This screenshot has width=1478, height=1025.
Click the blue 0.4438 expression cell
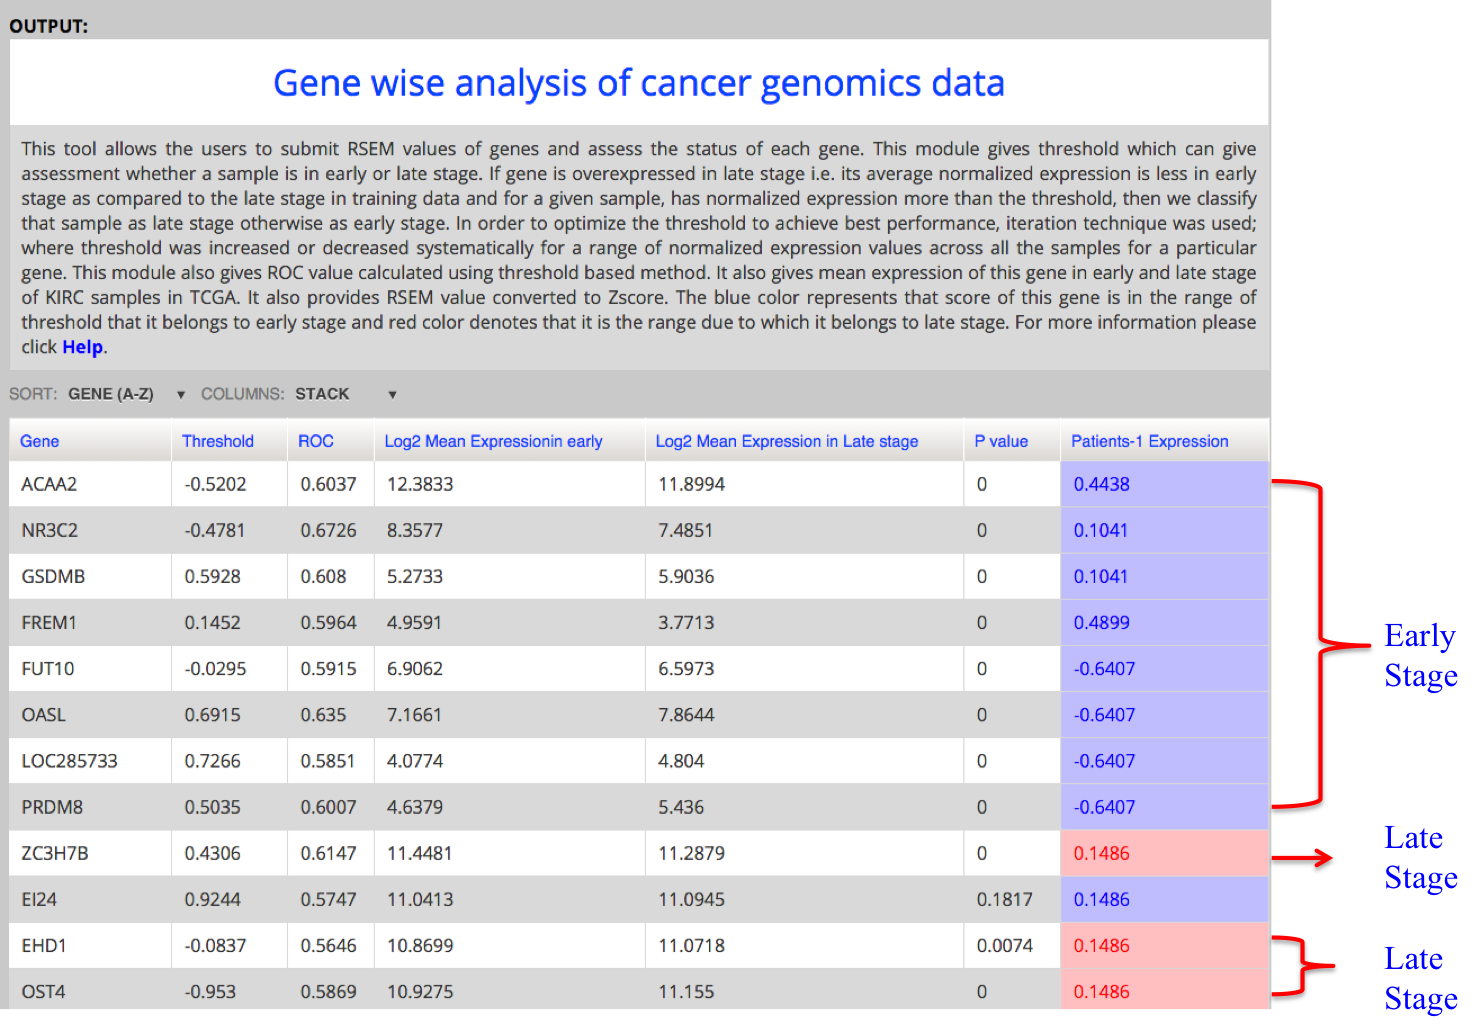(x=1102, y=484)
